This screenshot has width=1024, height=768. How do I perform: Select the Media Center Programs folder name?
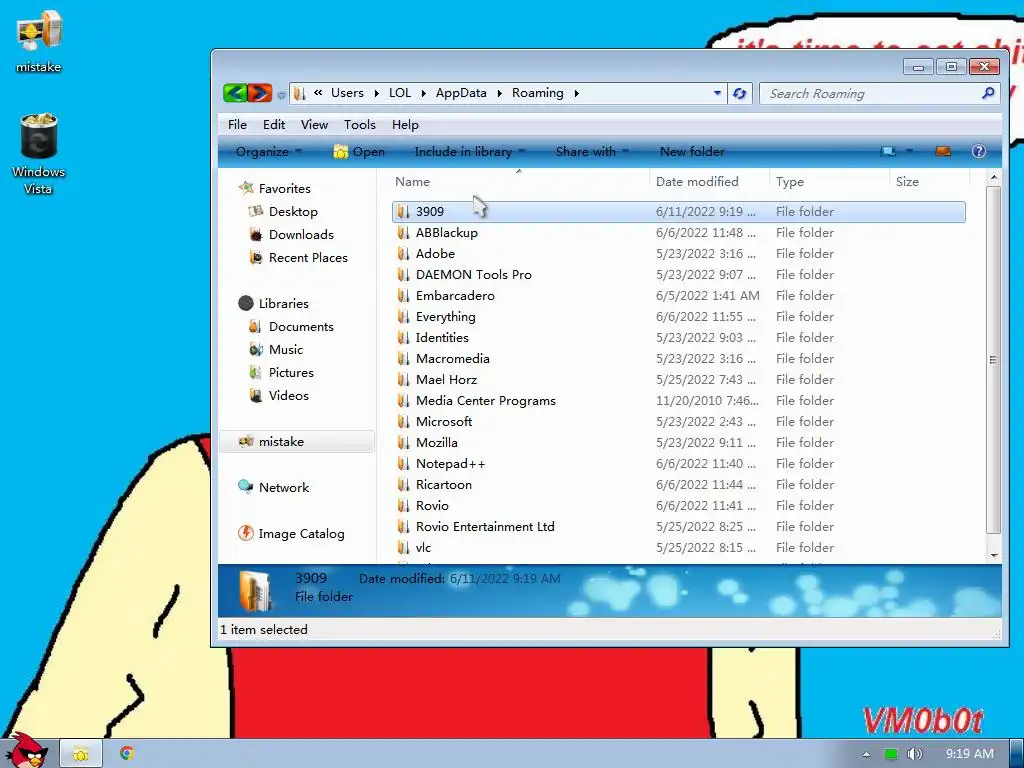[485, 401]
